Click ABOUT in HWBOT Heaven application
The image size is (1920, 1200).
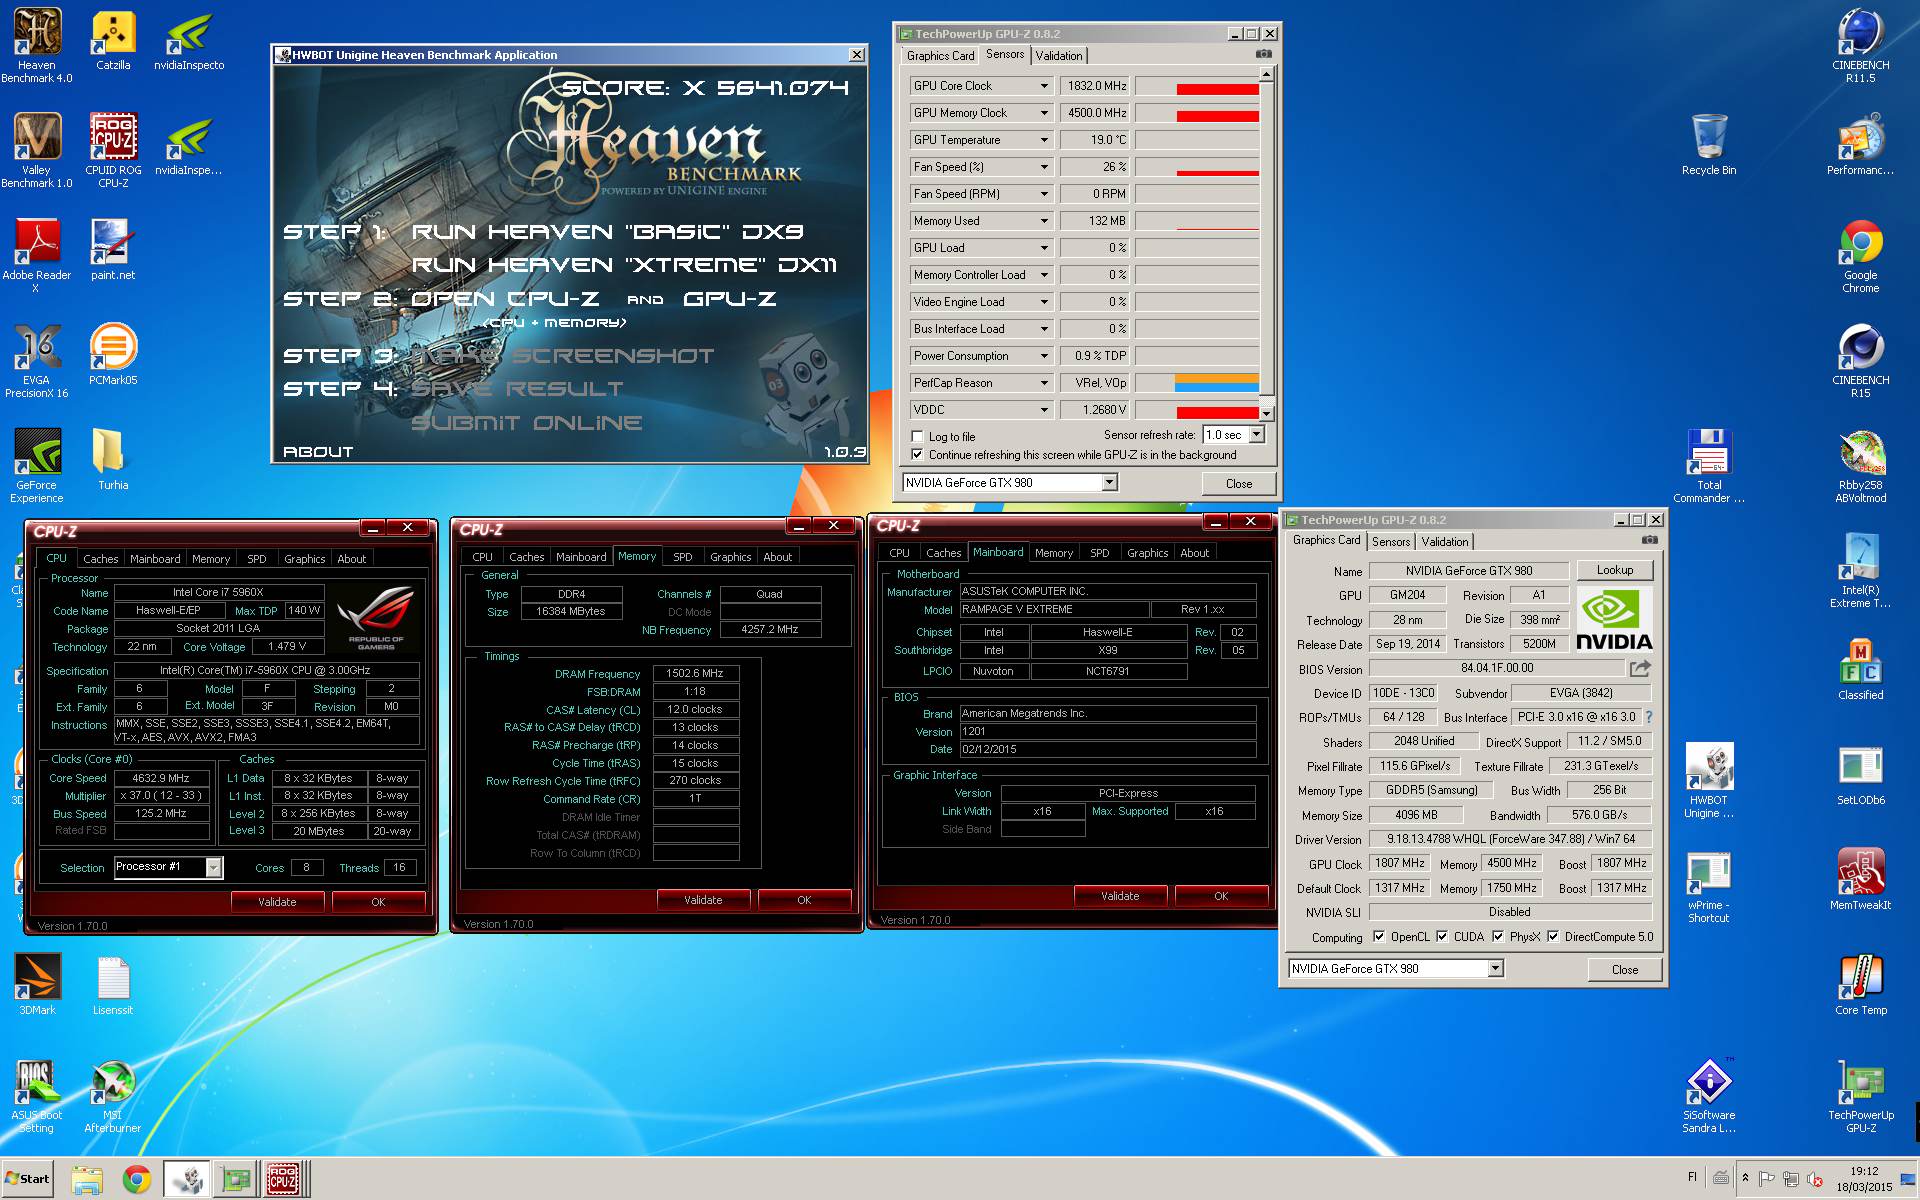click(318, 452)
